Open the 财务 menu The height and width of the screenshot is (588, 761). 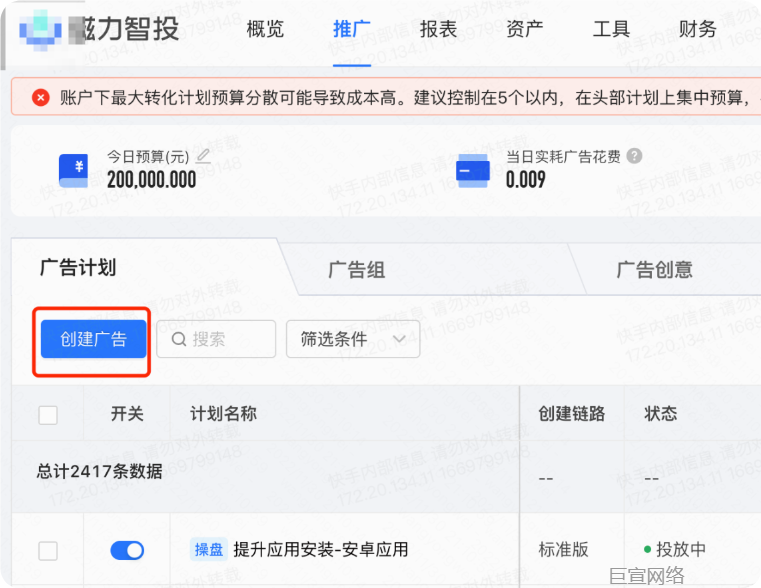[697, 29]
